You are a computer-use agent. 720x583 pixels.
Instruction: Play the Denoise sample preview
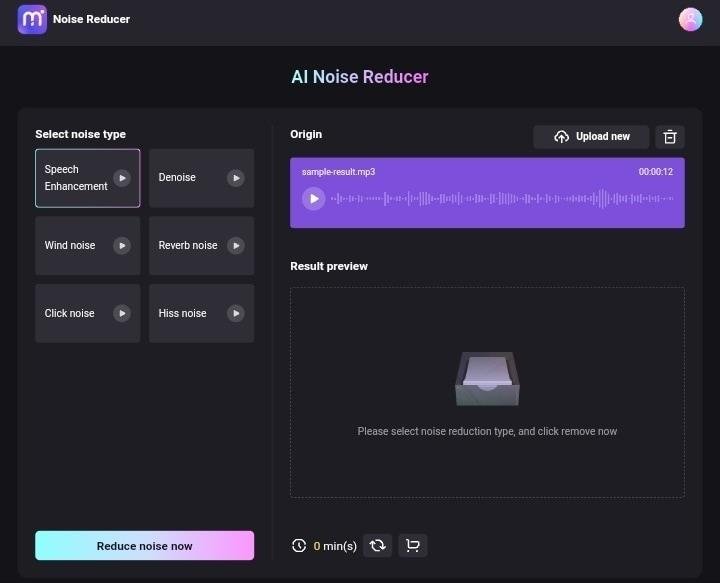236,178
